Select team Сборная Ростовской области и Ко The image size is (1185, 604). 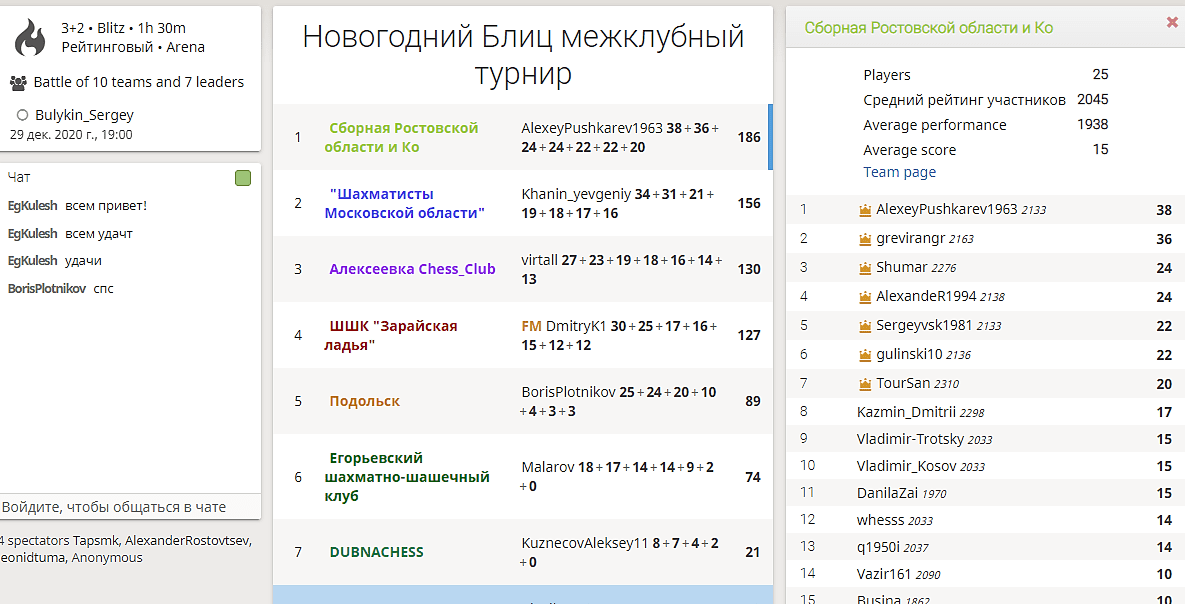click(x=401, y=137)
